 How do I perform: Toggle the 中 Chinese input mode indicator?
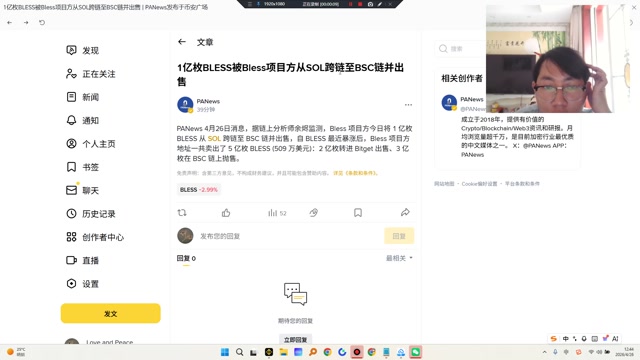click(x=565, y=339)
